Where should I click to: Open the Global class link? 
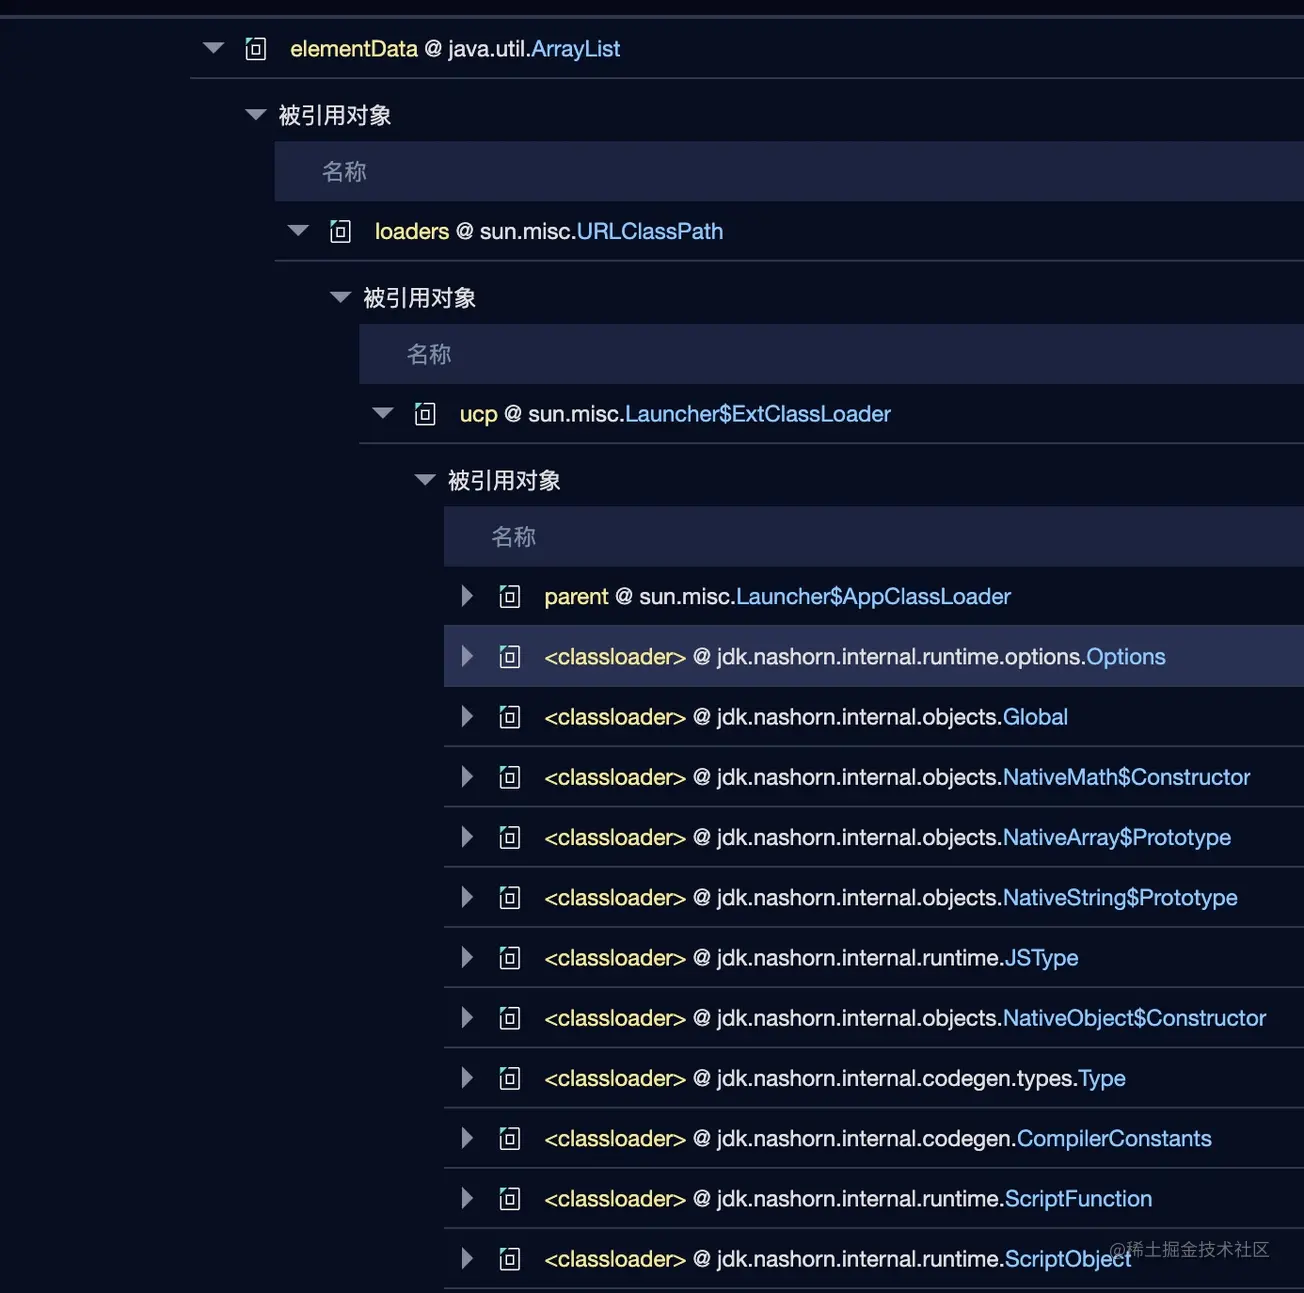pyautogui.click(x=1036, y=717)
